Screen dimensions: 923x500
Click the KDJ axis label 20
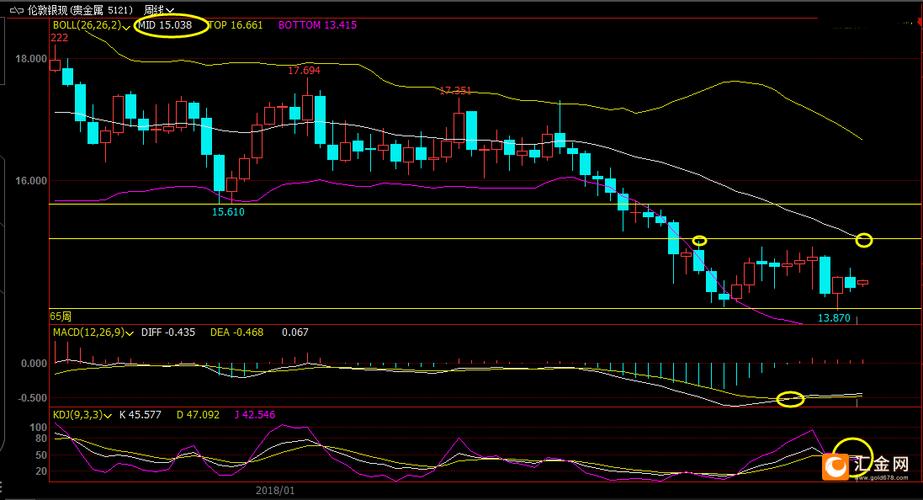[x=41, y=472]
